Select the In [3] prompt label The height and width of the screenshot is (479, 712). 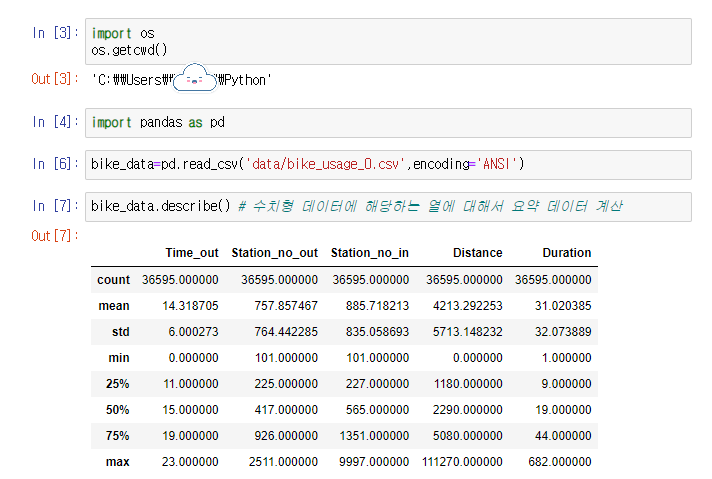pos(55,33)
